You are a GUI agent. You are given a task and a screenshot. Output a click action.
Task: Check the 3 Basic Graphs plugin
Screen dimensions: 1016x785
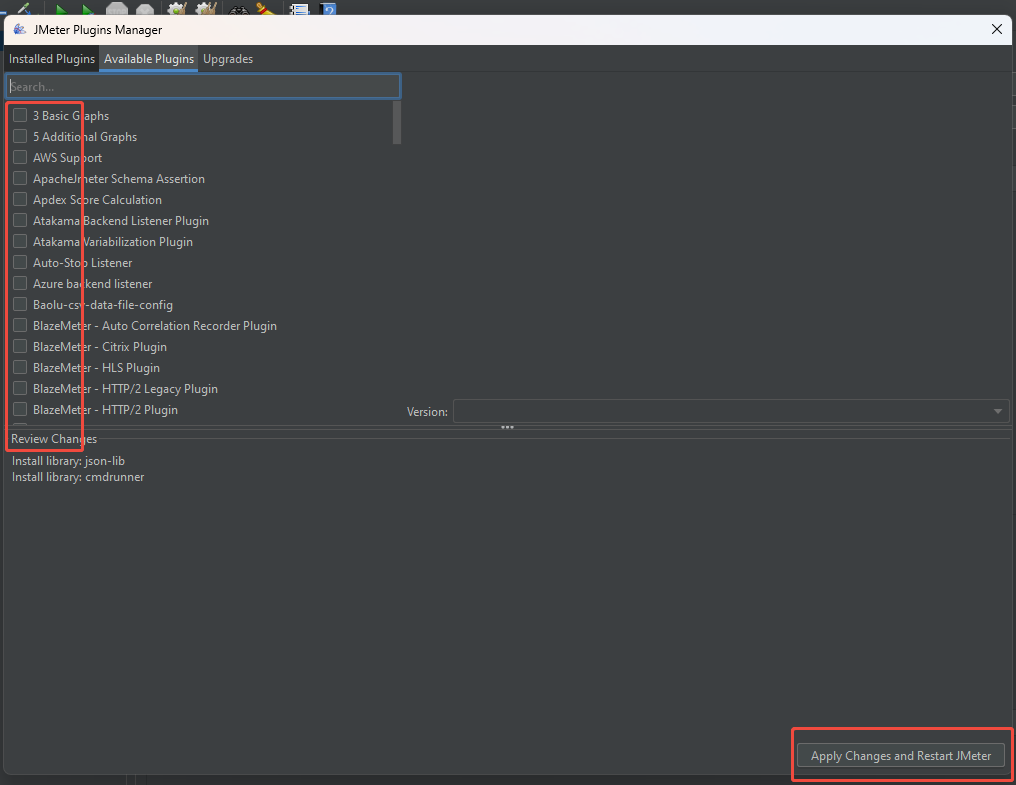20,115
